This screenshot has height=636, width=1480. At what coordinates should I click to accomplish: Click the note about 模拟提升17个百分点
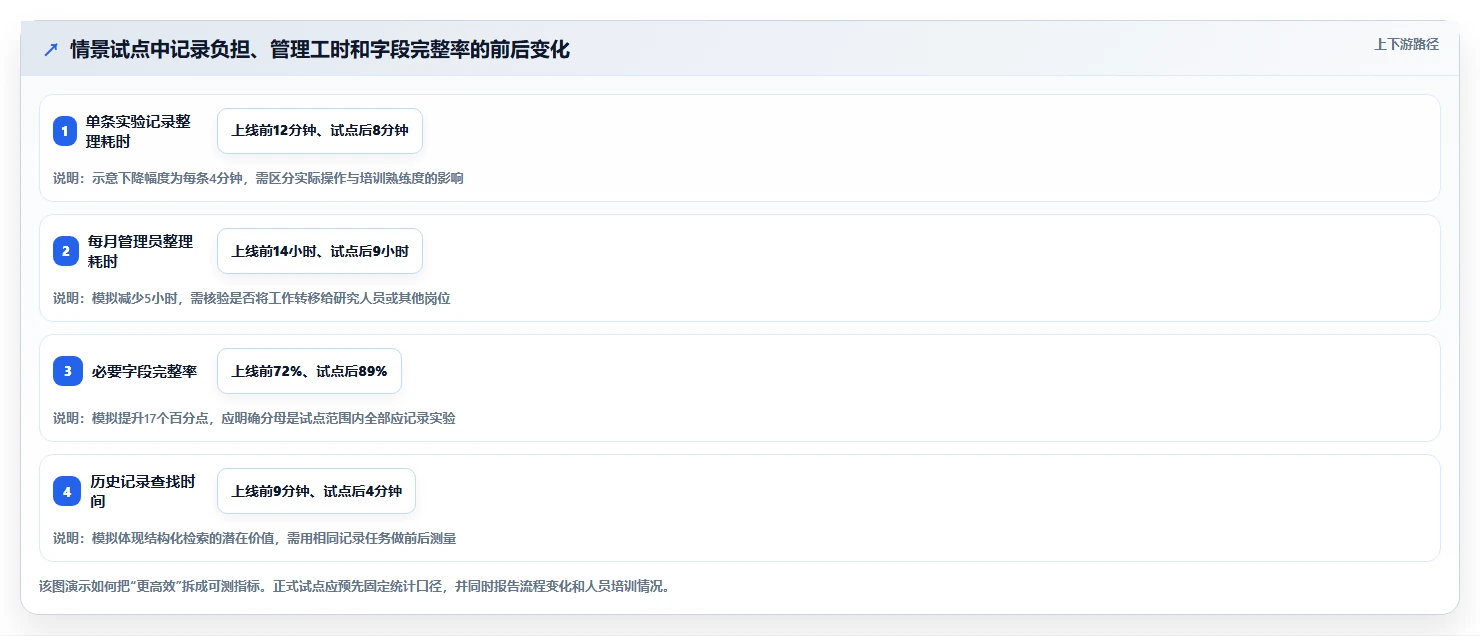click(x=254, y=418)
